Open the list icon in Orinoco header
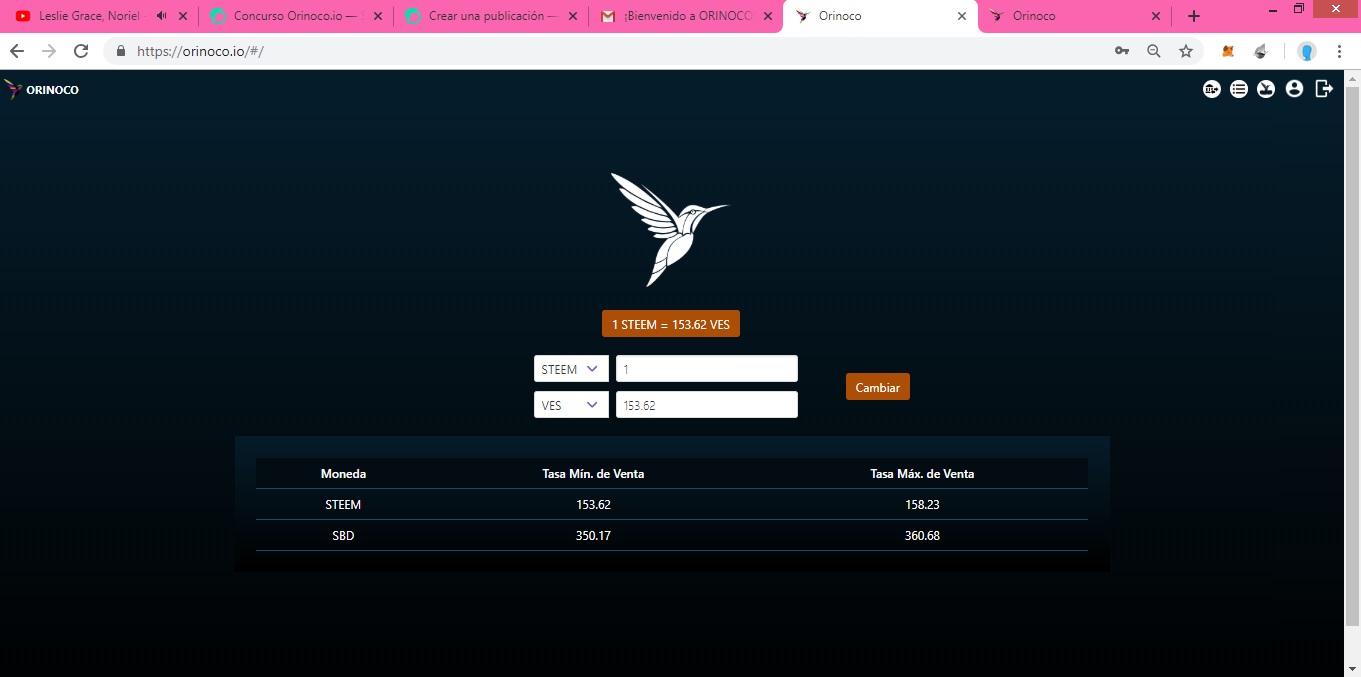 pyautogui.click(x=1239, y=89)
